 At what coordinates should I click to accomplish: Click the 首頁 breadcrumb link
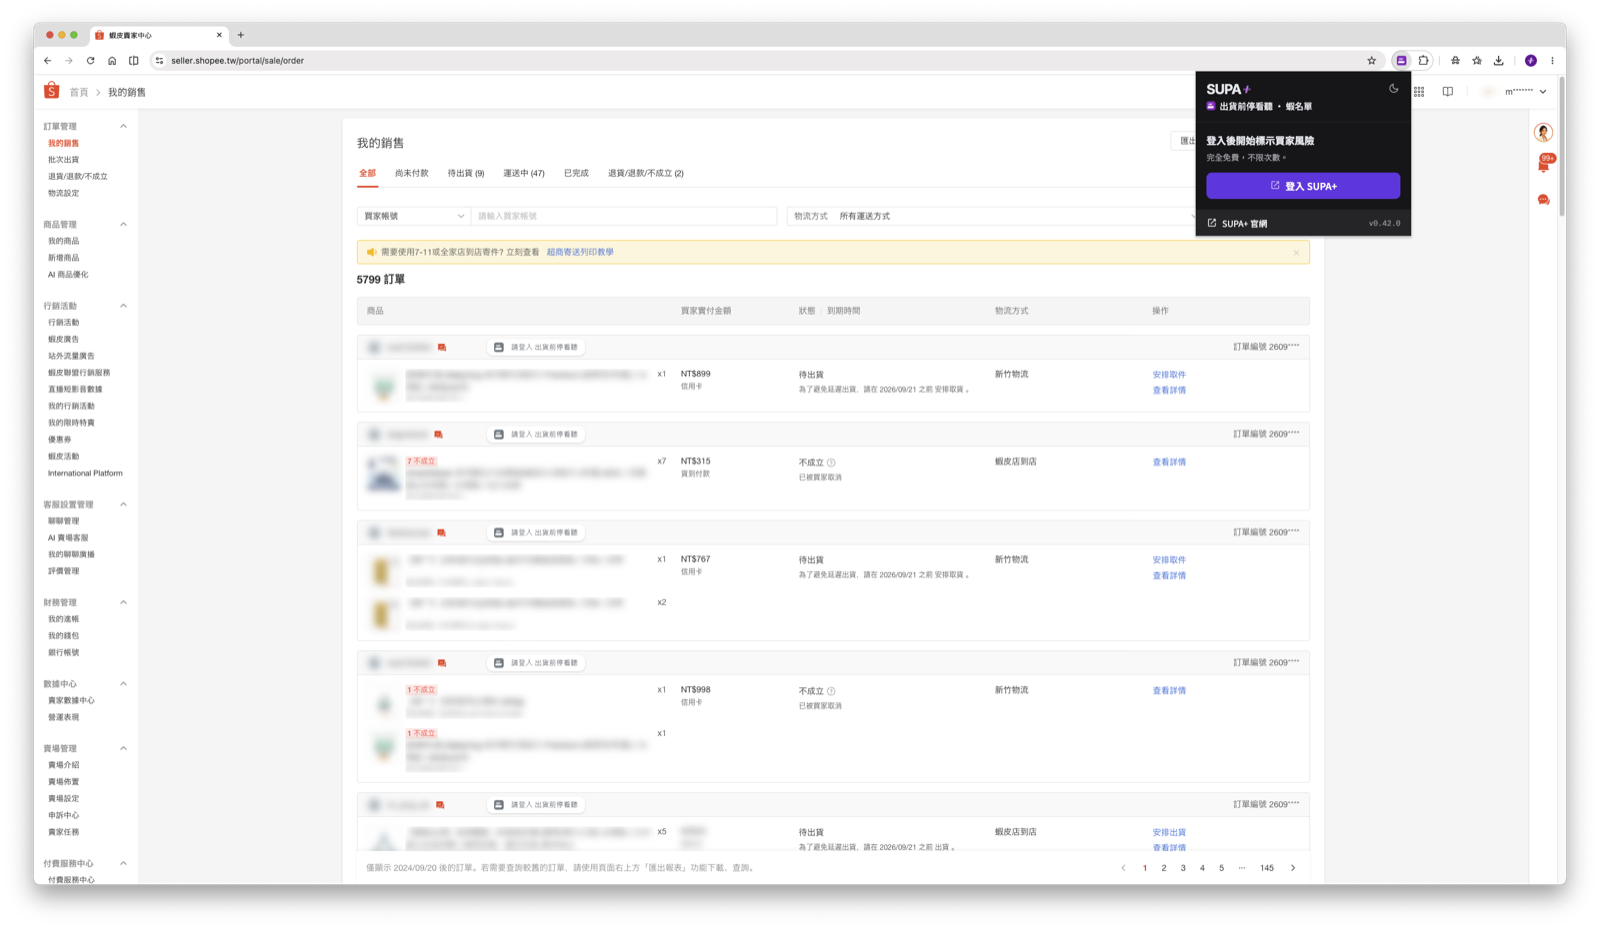(79, 92)
